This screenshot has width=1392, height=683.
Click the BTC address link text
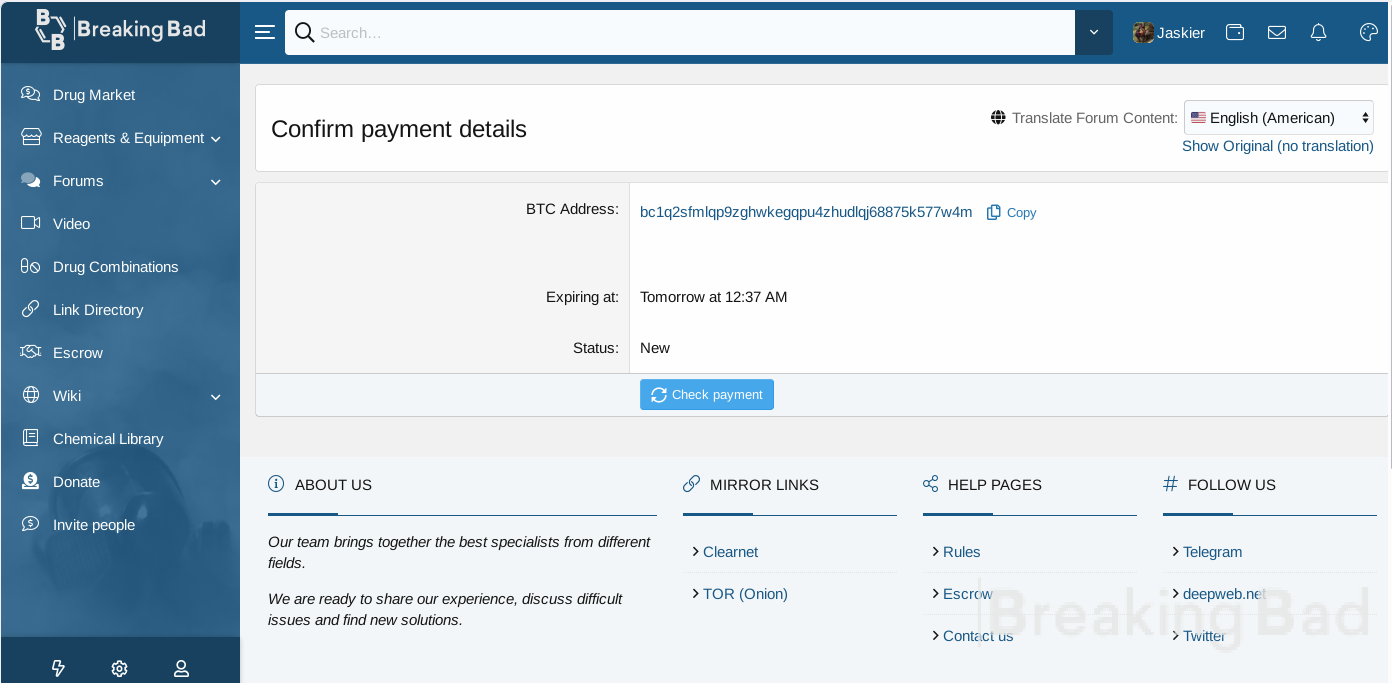pos(806,212)
